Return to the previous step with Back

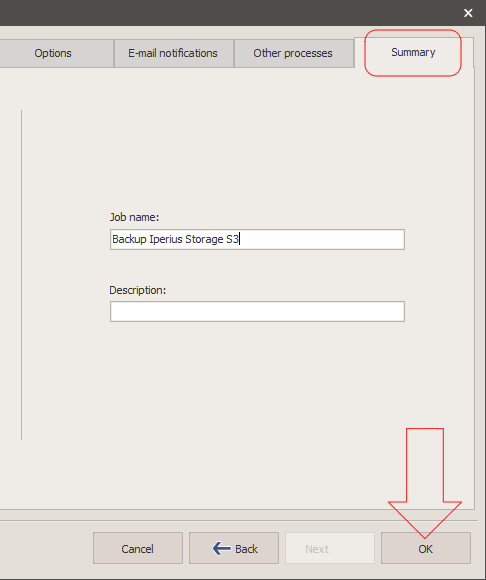coord(234,548)
